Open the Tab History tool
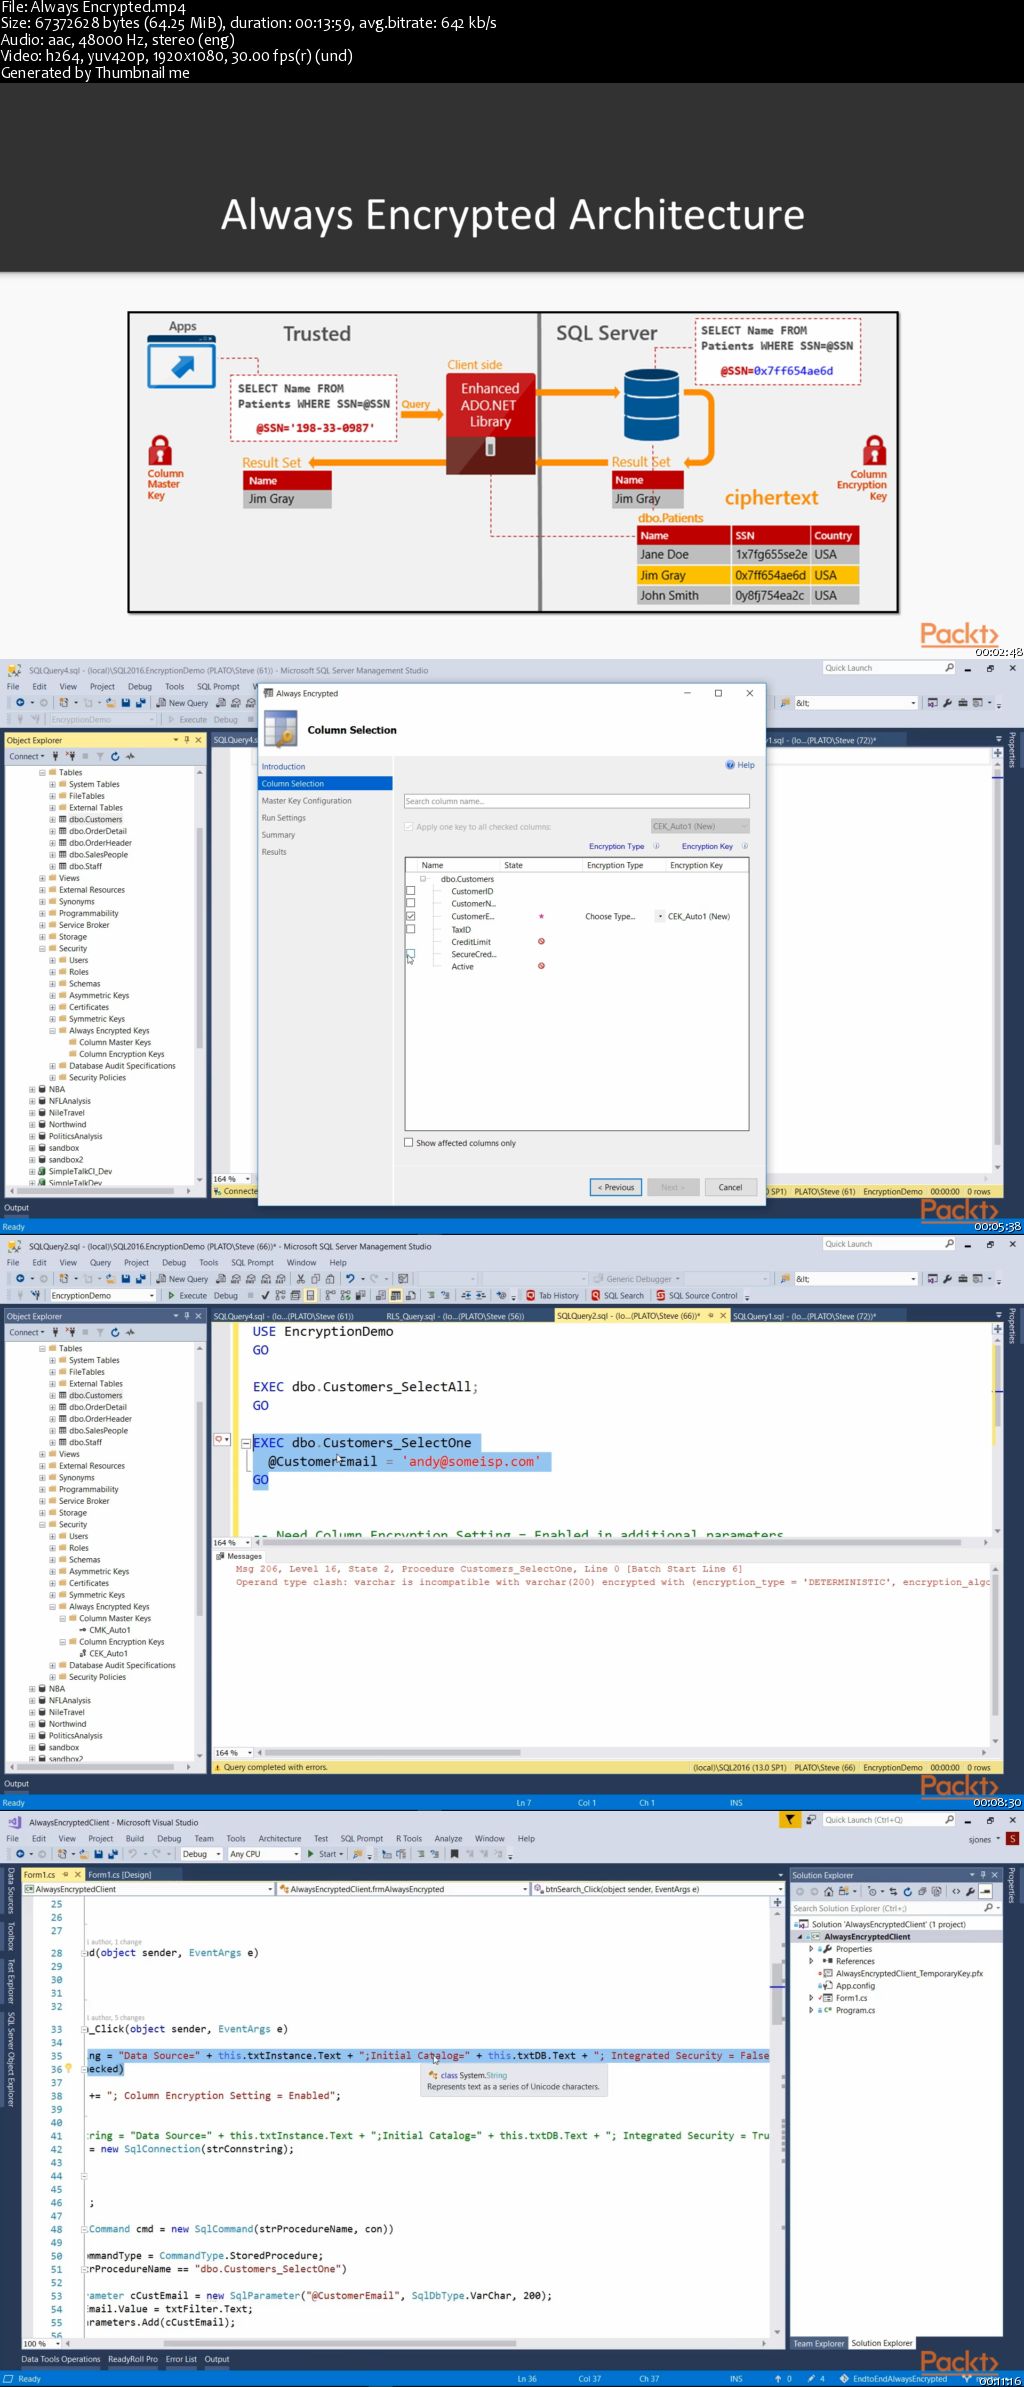Image resolution: width=1024 pixels, height=2387 pixels. [x=552, y=1295]
